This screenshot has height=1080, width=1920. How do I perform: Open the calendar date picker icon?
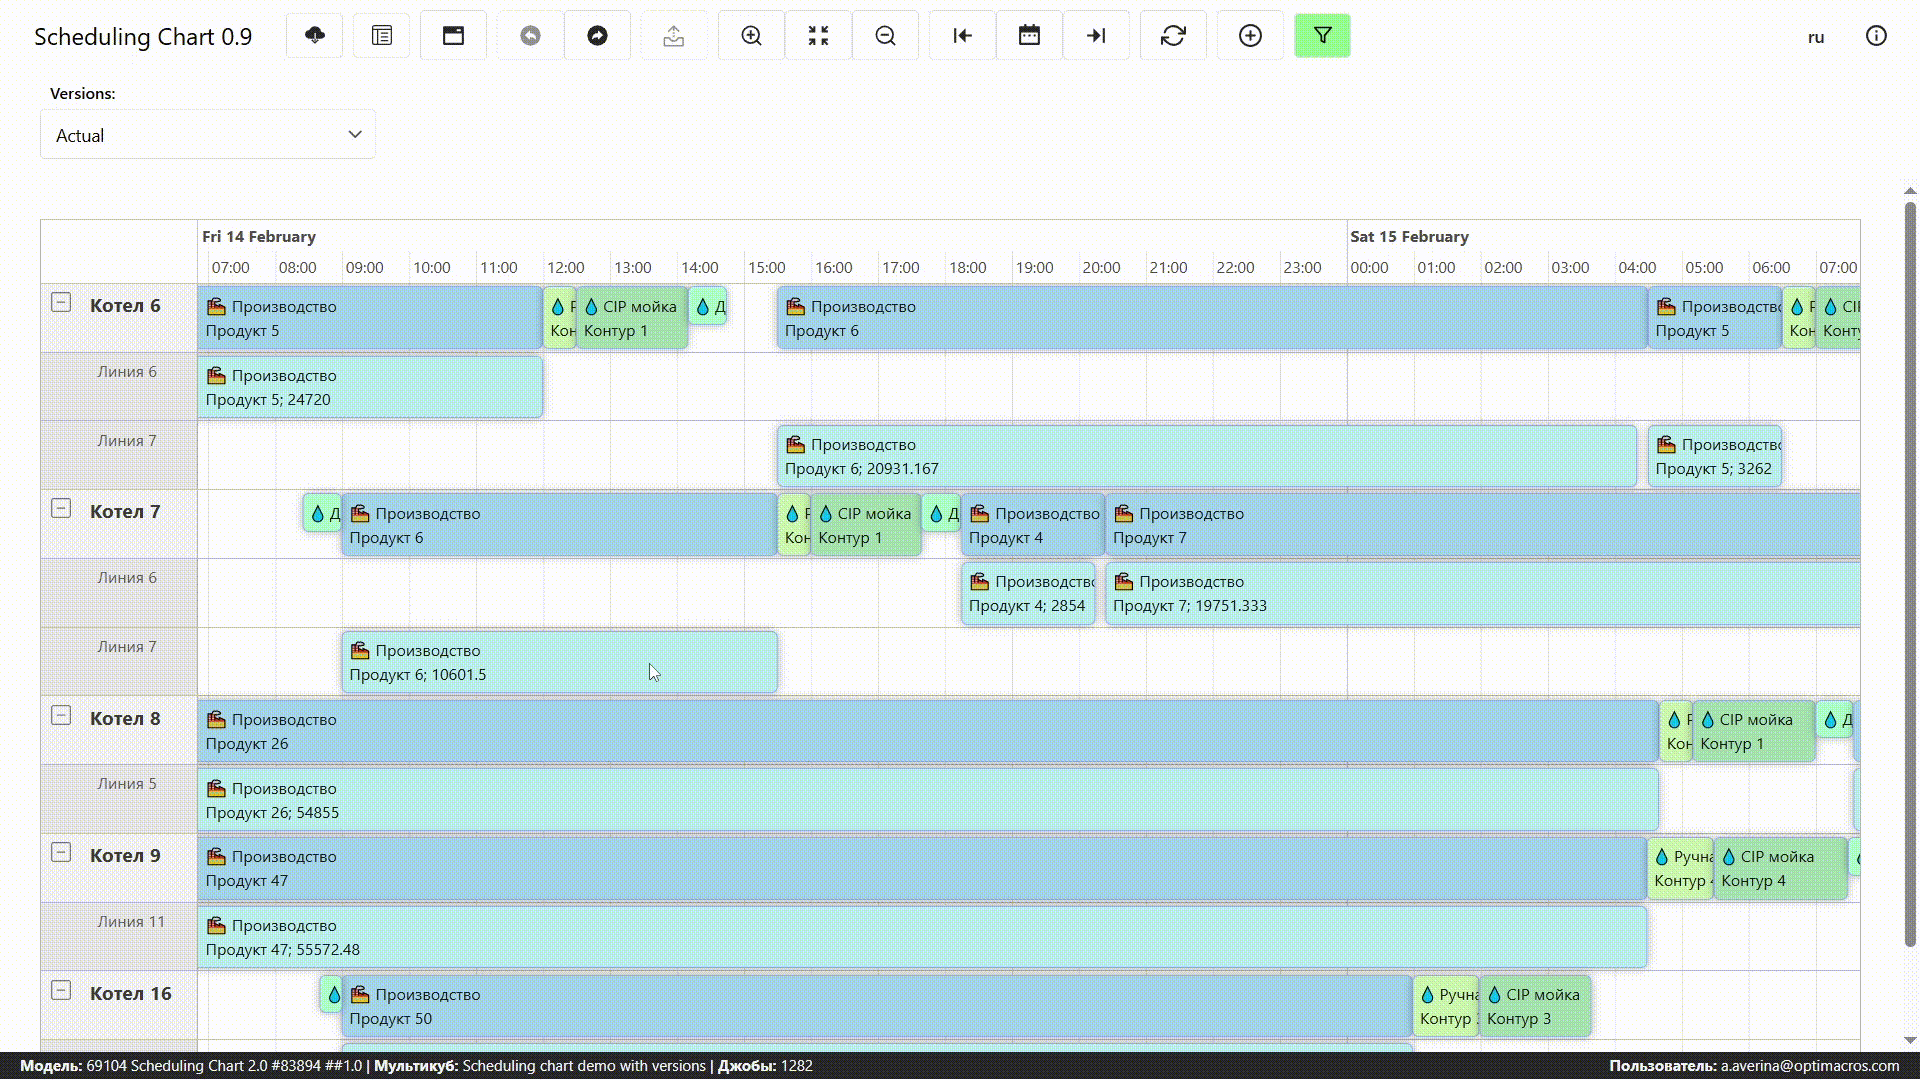(1029, 36)
